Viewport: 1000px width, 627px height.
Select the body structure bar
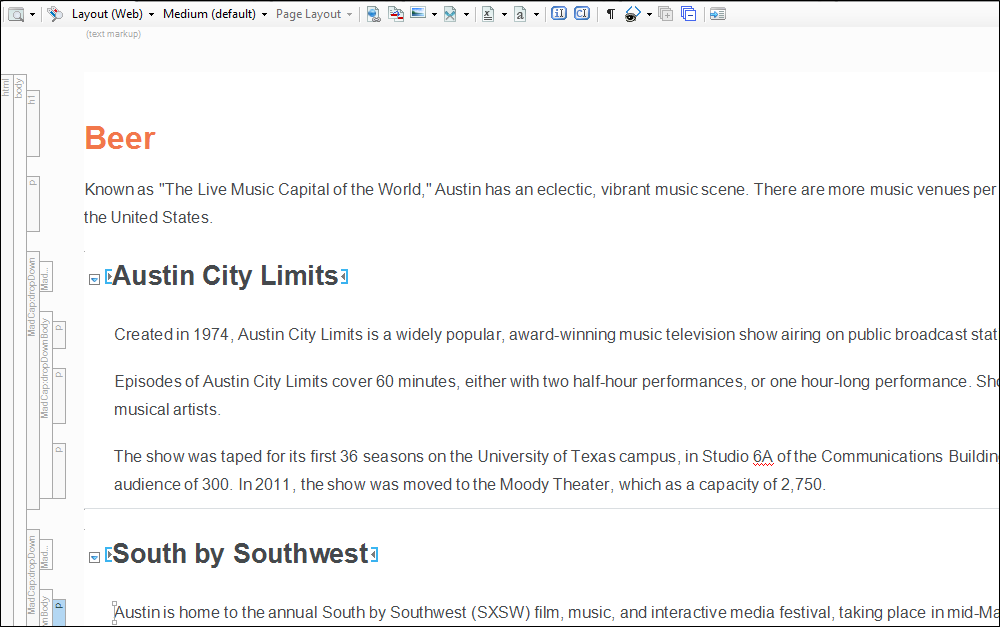[x=20, y=350]
